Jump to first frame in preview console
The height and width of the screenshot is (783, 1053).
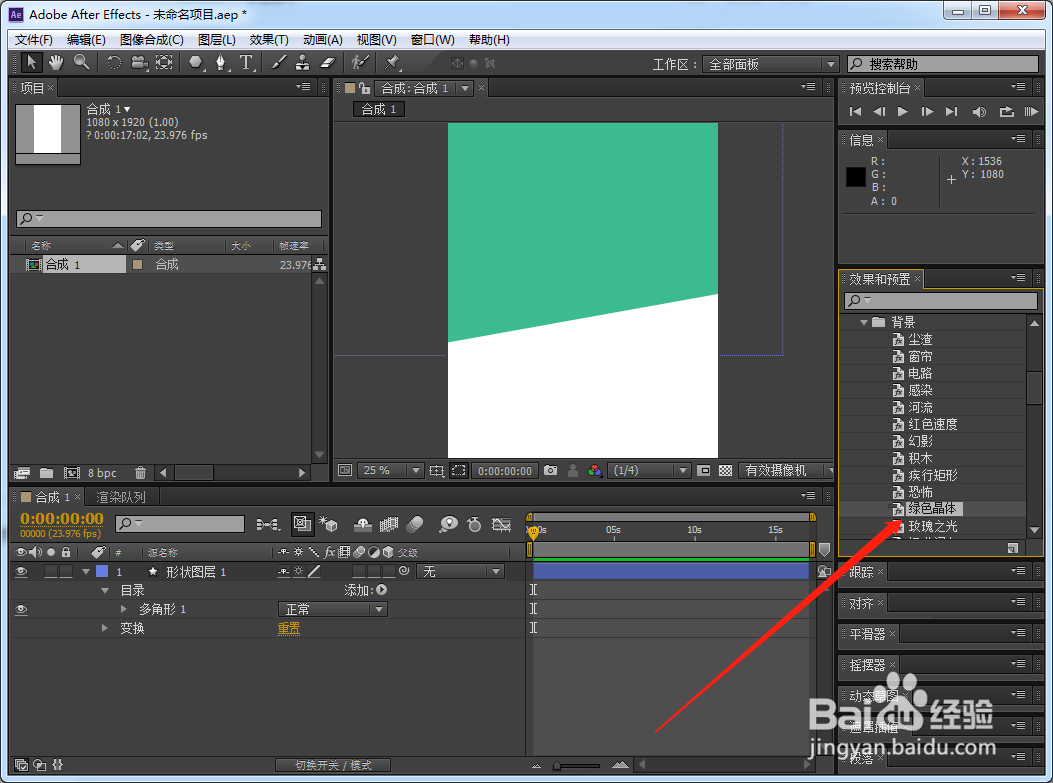tap(855, 111)
